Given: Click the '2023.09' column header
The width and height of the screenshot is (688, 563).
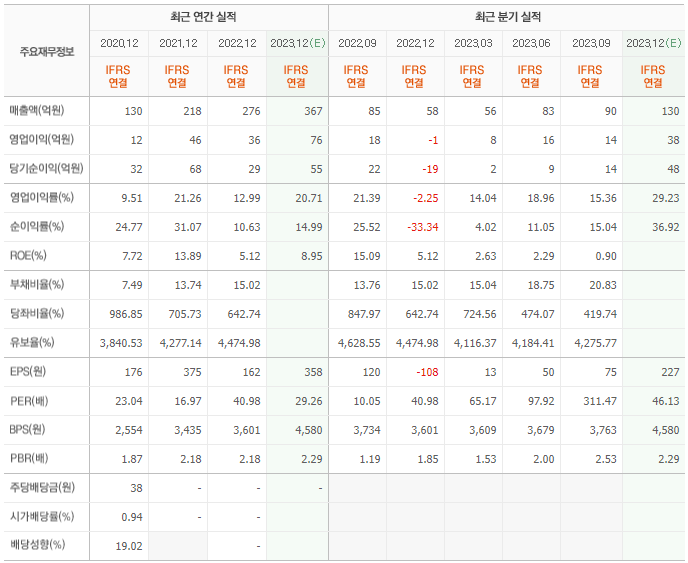Looking at the screenshot, I should tap(591, 43).
